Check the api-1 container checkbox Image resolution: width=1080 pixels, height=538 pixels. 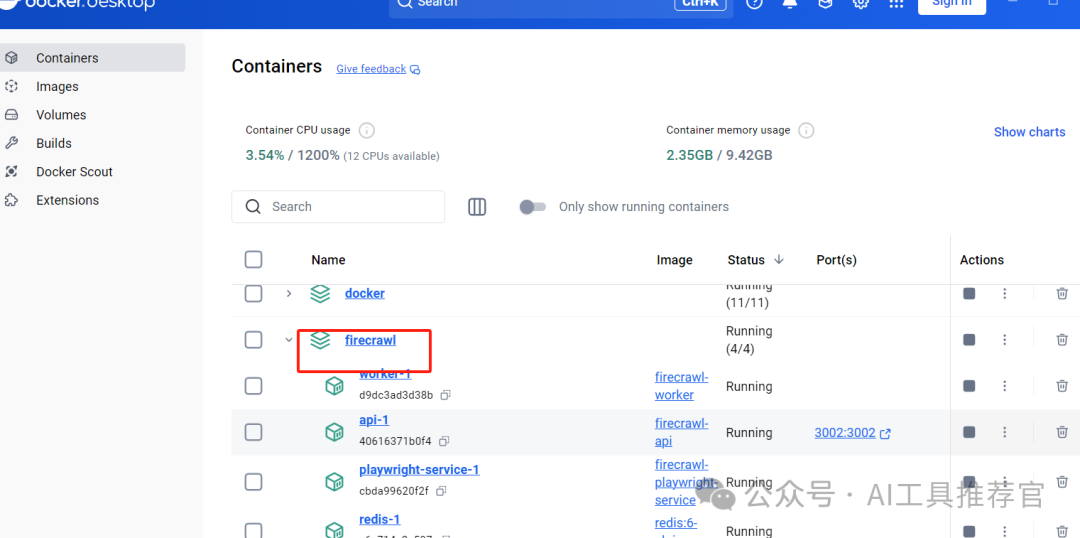click(x=253, y=432)
